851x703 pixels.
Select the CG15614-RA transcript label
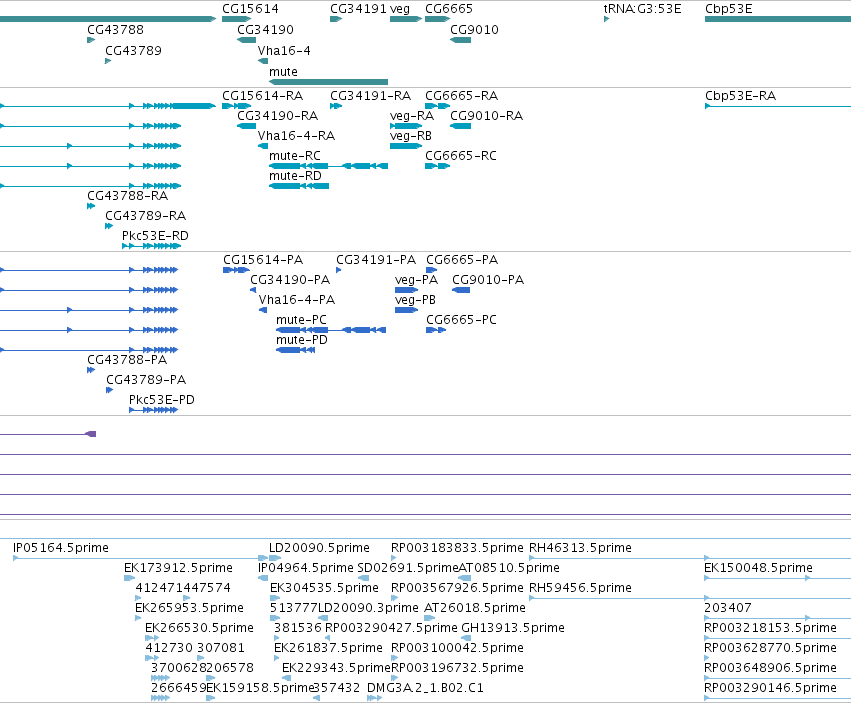click(x=263, y=96)
